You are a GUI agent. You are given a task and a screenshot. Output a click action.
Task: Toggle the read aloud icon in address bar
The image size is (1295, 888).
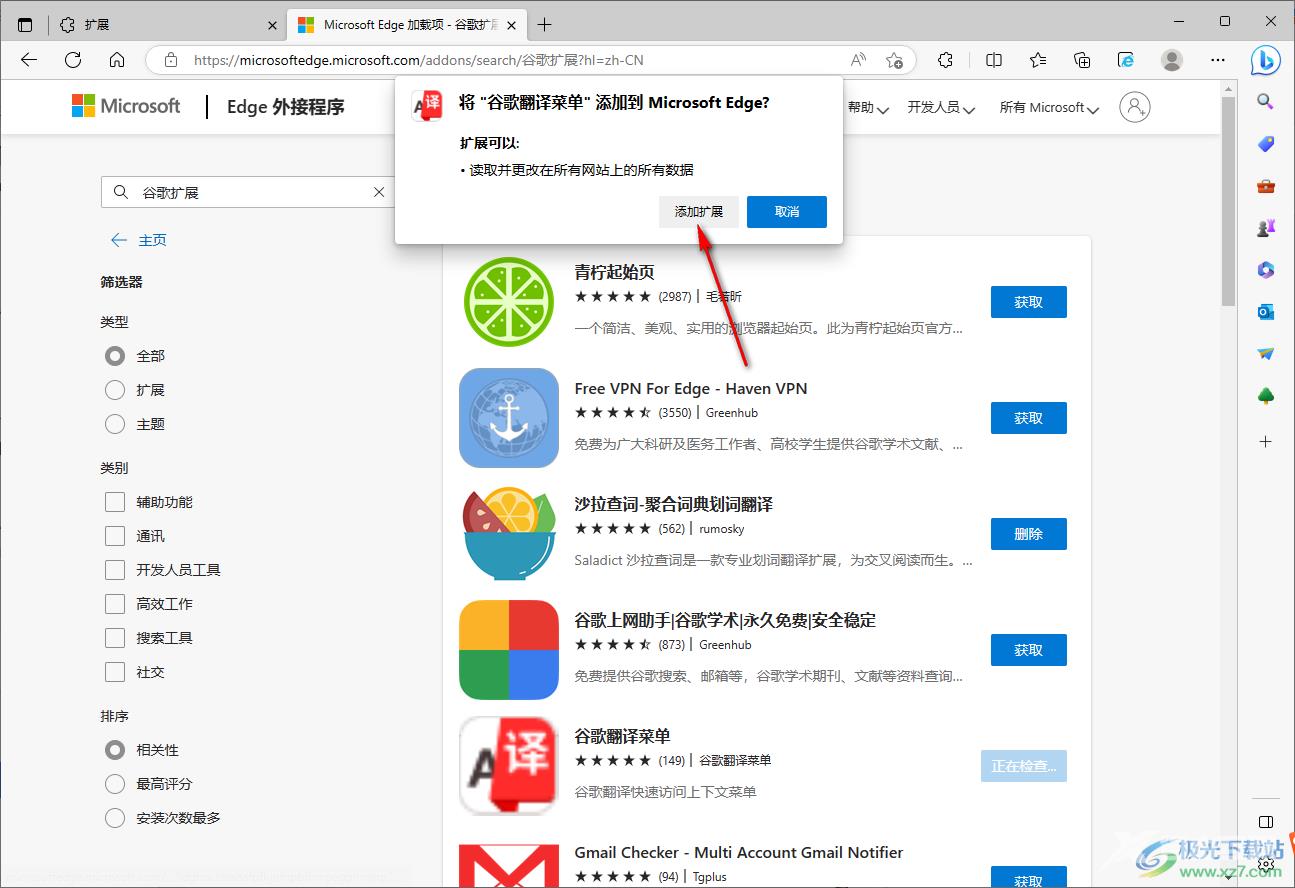tap(858, 60)
